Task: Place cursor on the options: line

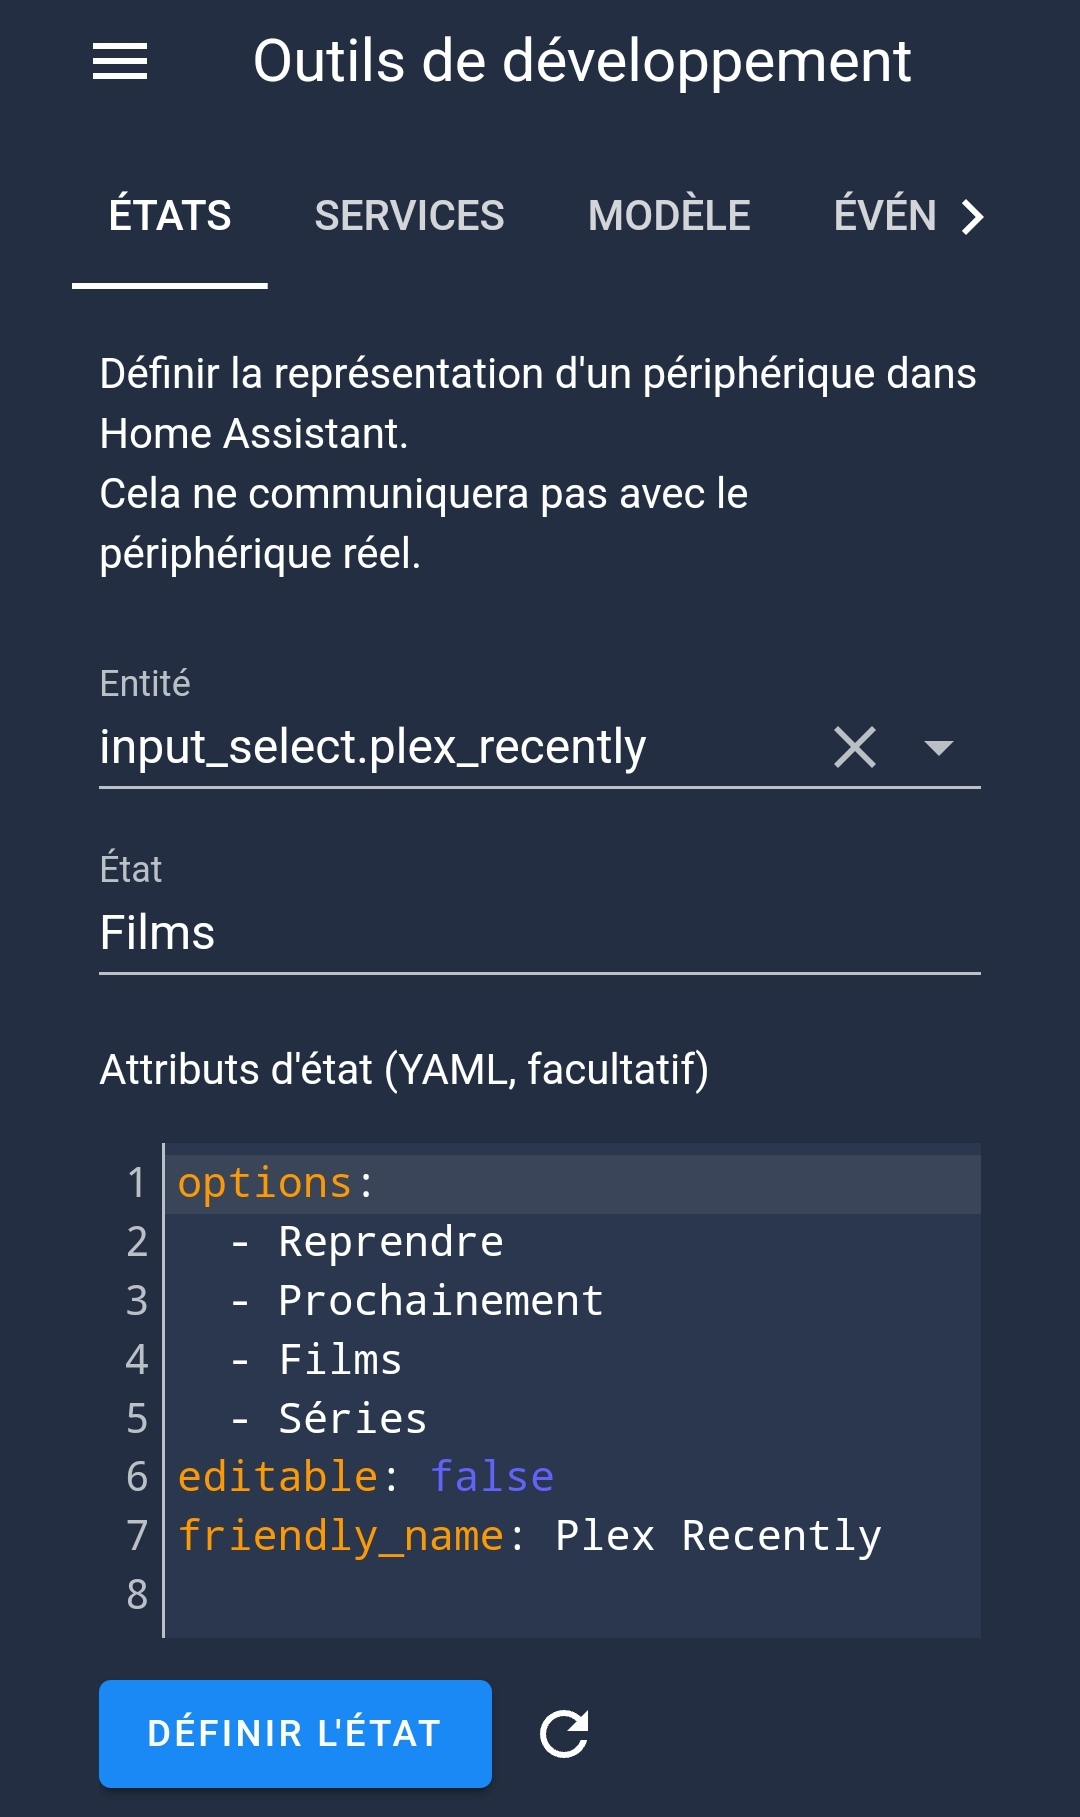Action: [573, 1184]
